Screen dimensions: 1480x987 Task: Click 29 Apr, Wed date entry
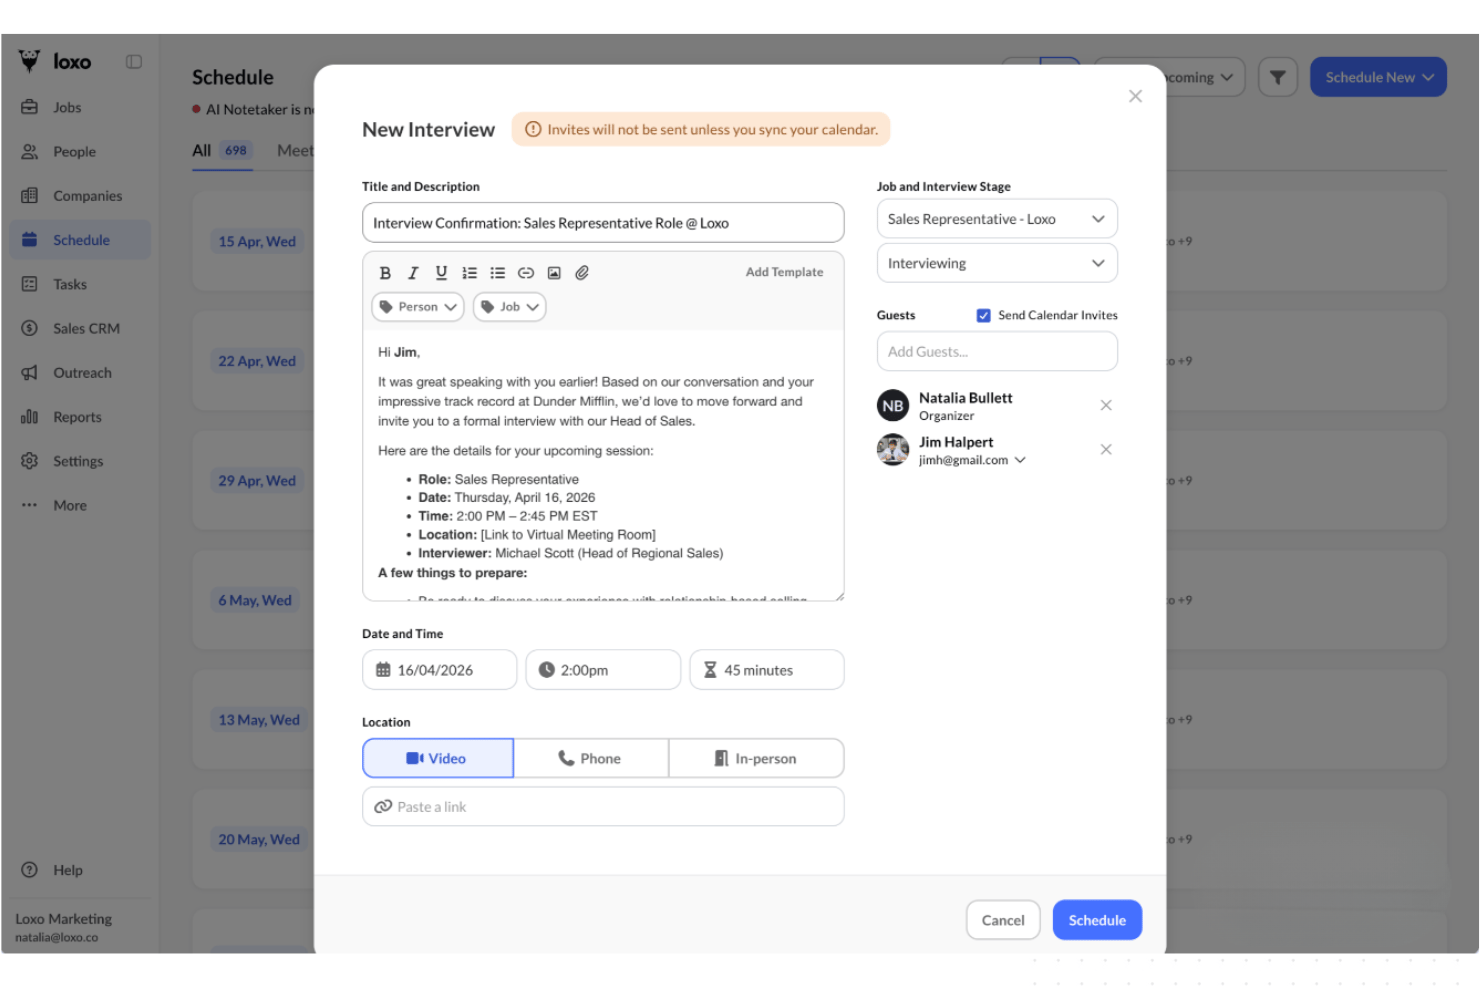[257, 480]
